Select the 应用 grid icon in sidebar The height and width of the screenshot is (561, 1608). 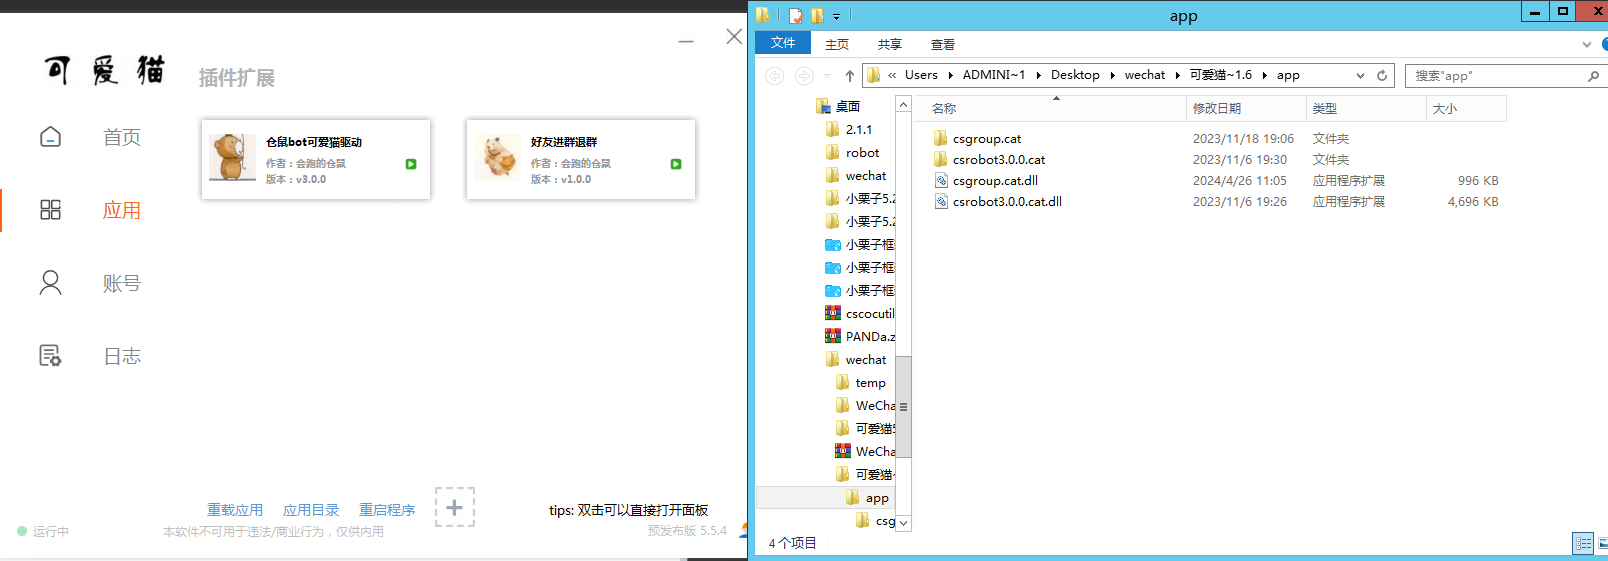[50, 210]
